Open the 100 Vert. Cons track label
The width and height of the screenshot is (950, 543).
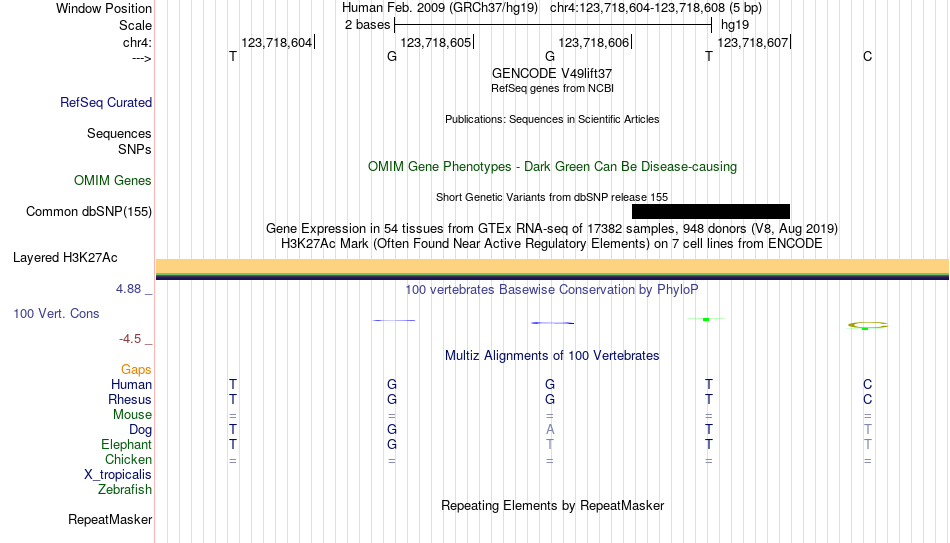(x=56, y=313)
